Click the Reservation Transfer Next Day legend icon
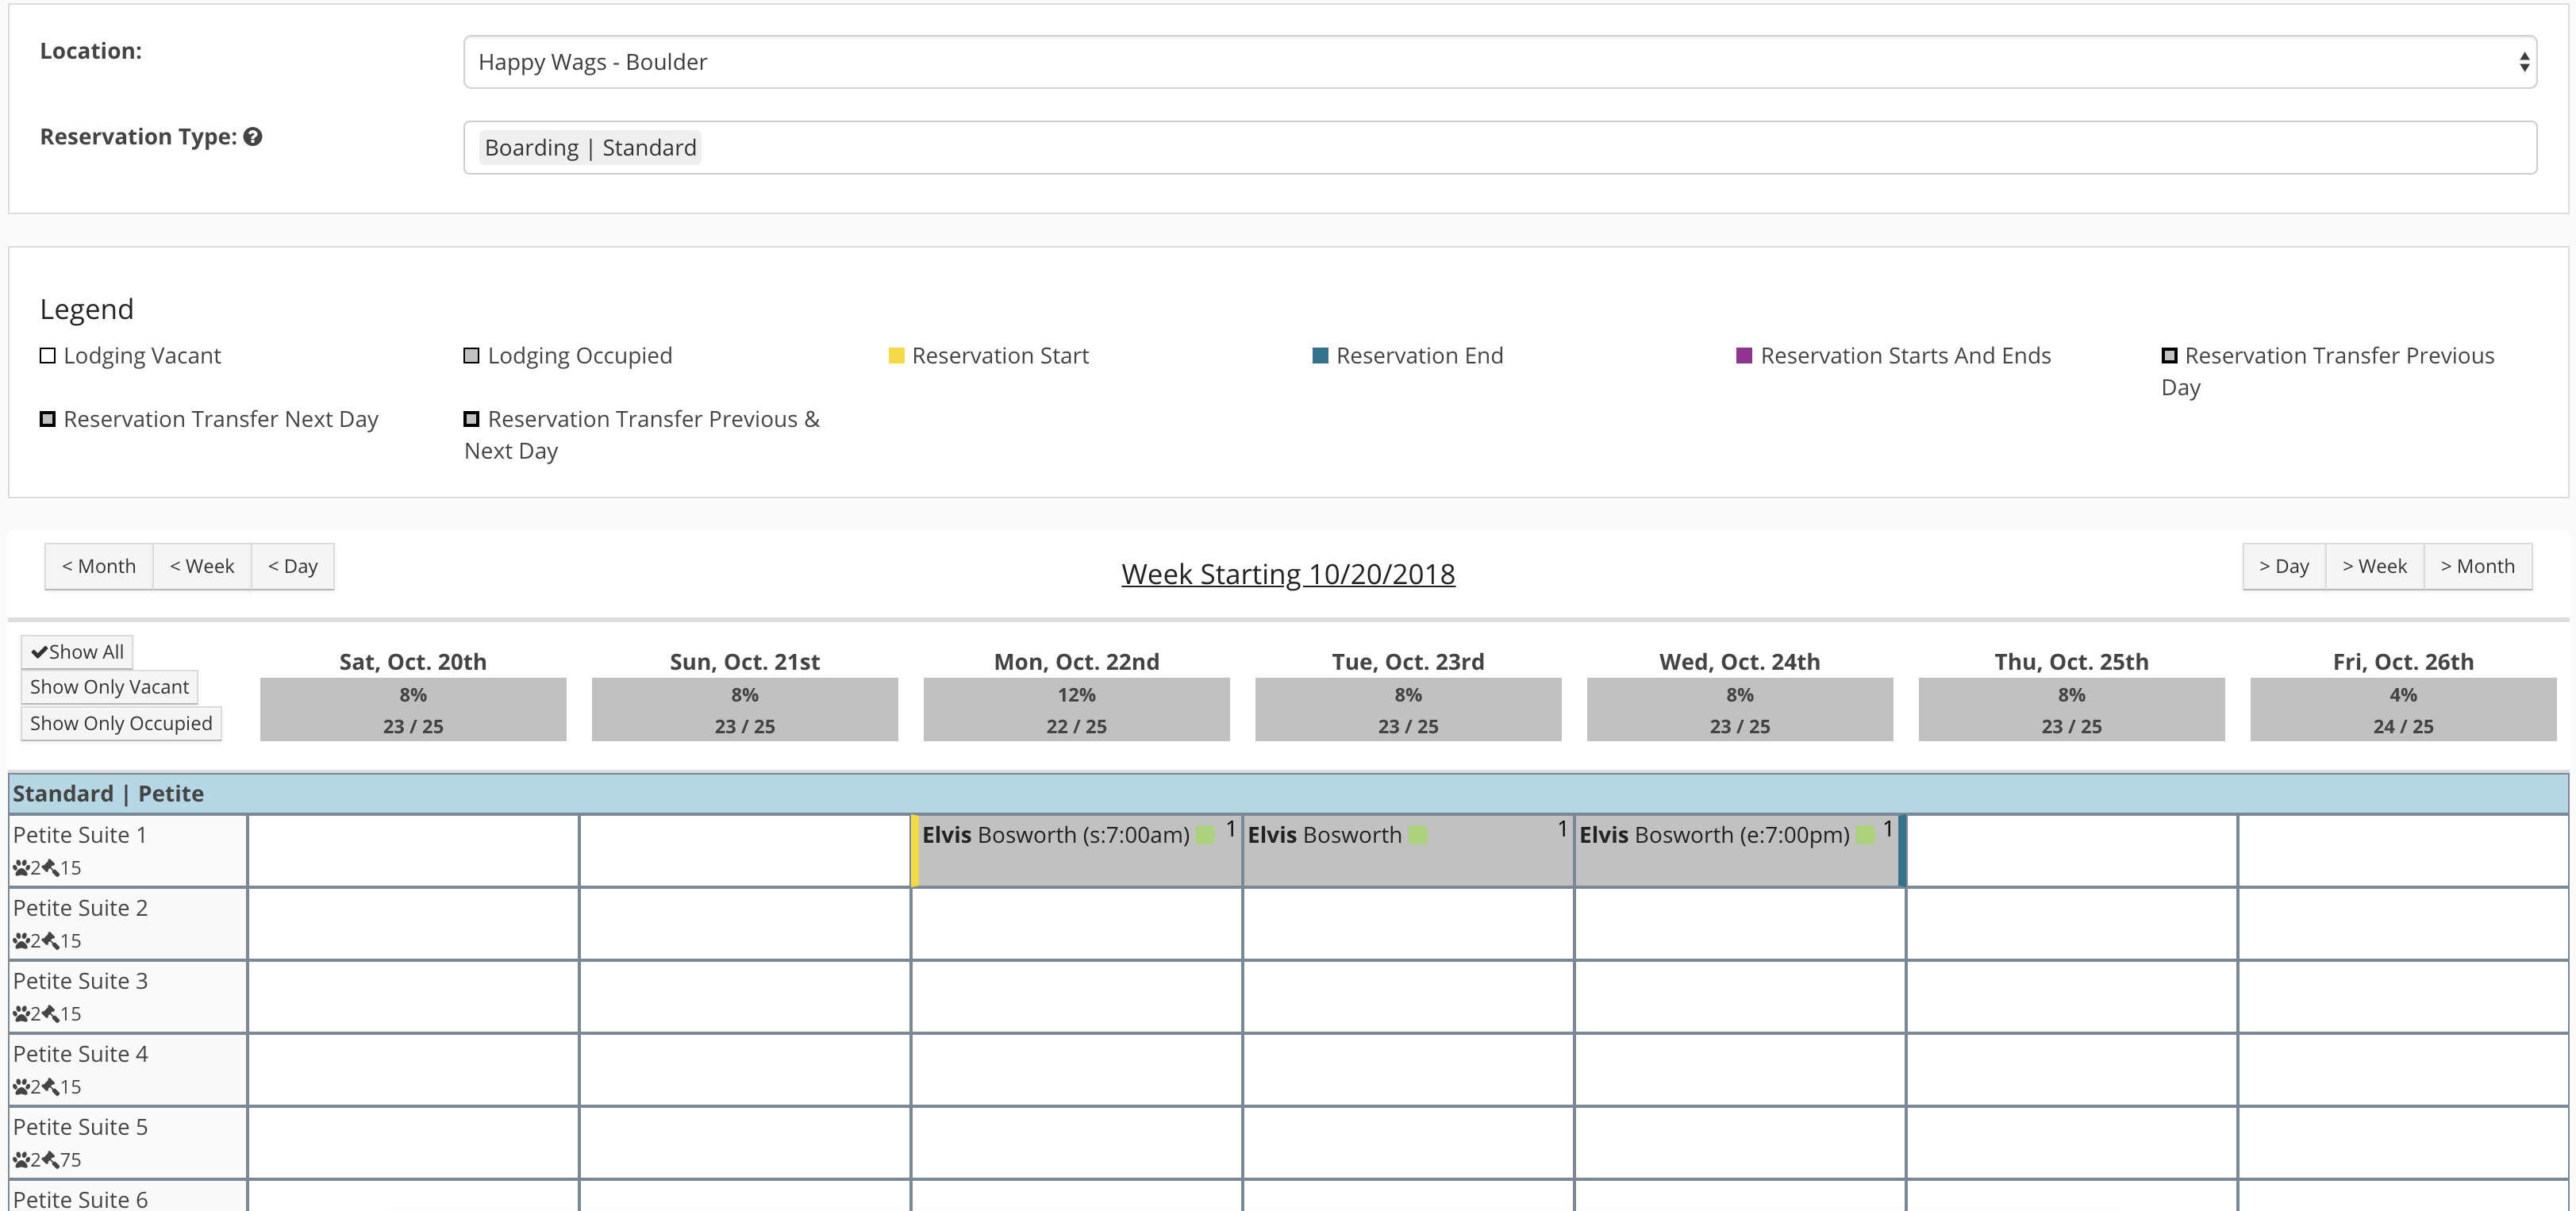The image size is (2576, 1211). click(x=47, y=419)
